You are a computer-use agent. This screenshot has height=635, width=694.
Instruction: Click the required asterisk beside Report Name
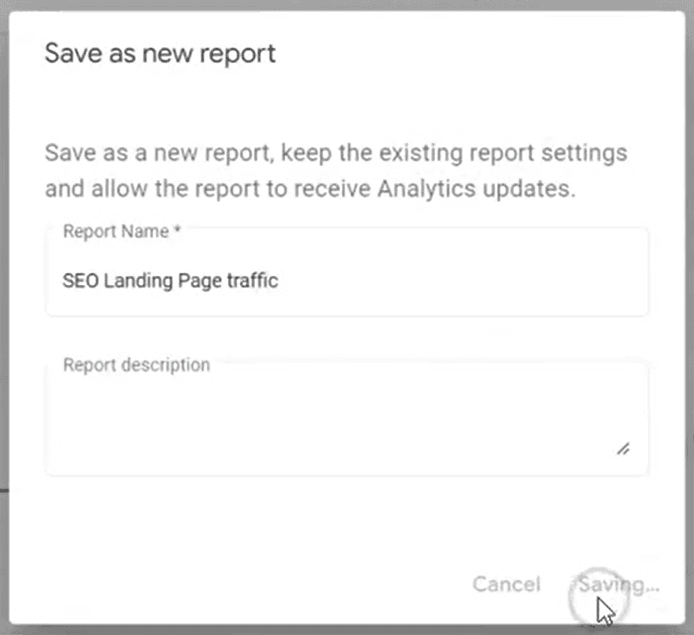coord(177,229)
